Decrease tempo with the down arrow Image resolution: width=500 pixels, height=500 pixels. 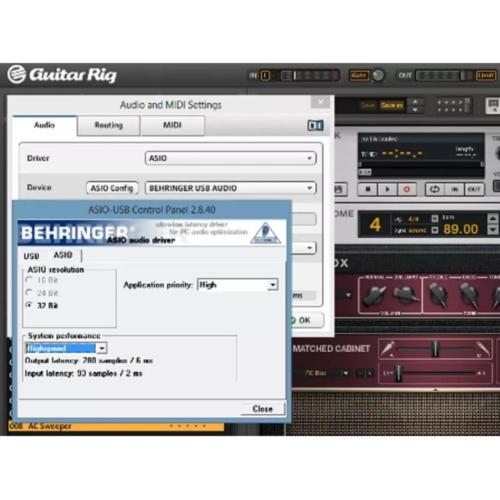[x=493, y=230]
